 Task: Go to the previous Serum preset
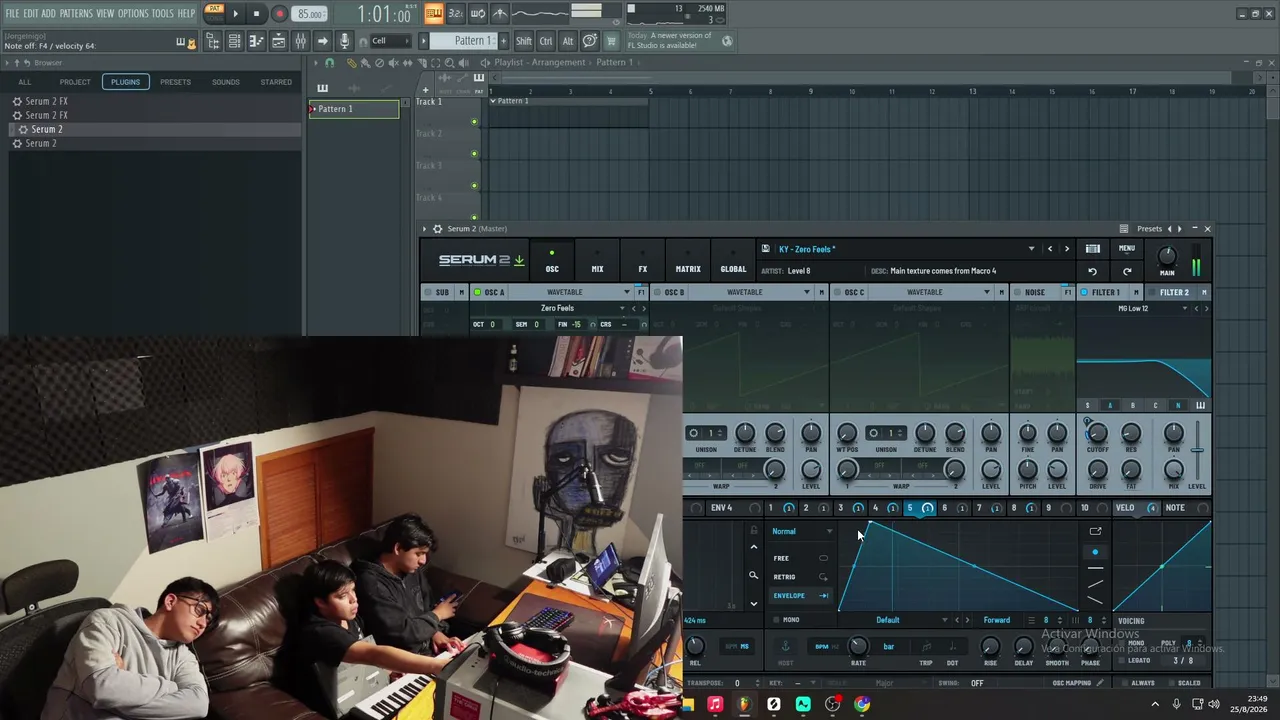pos(1050,249)
